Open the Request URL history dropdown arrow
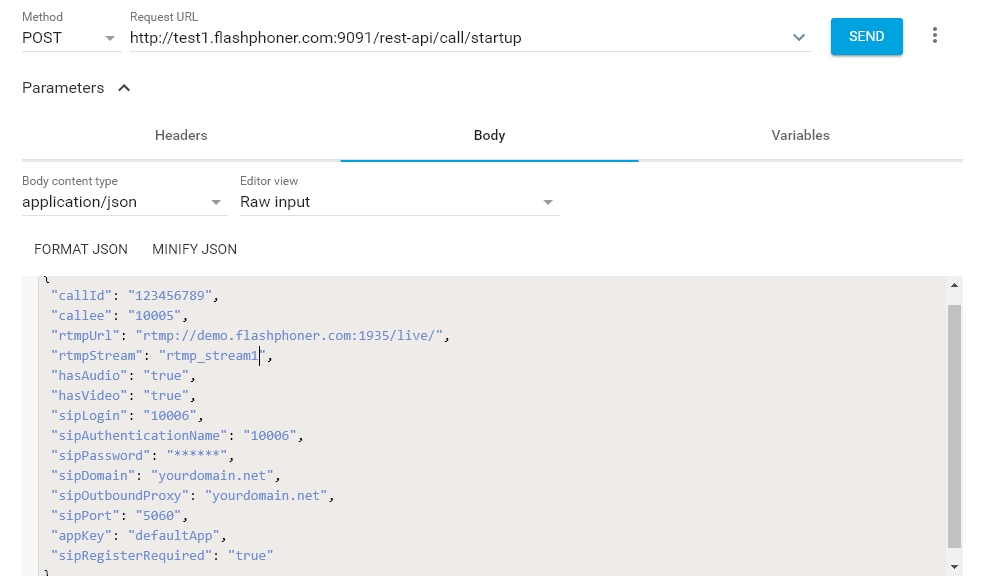 799,38
